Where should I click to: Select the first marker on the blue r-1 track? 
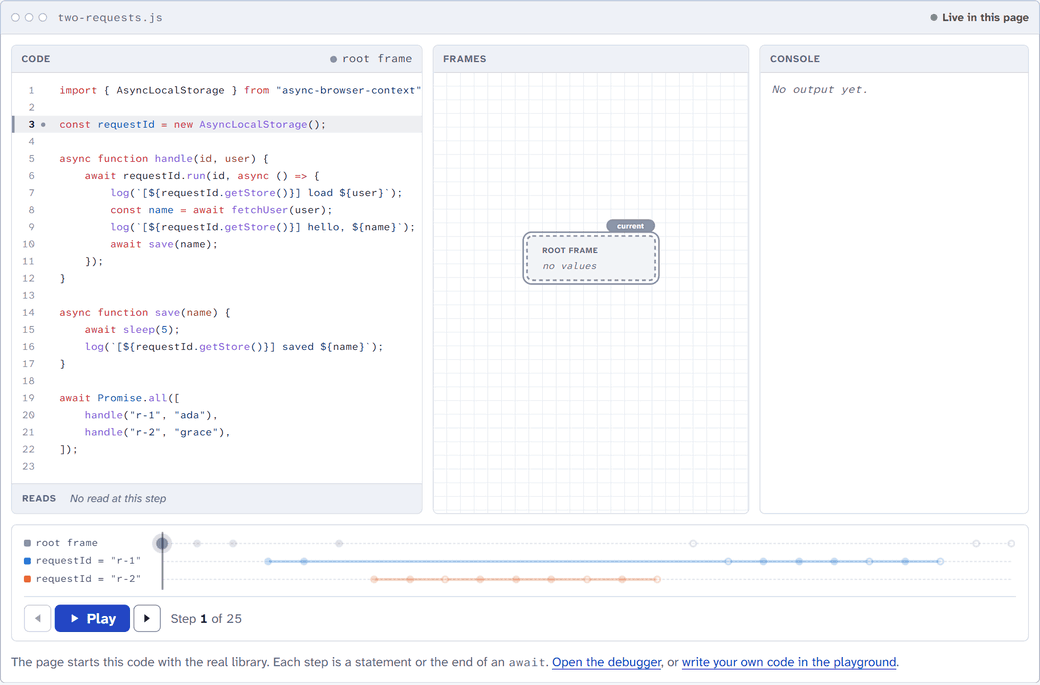tap(268, 562)
